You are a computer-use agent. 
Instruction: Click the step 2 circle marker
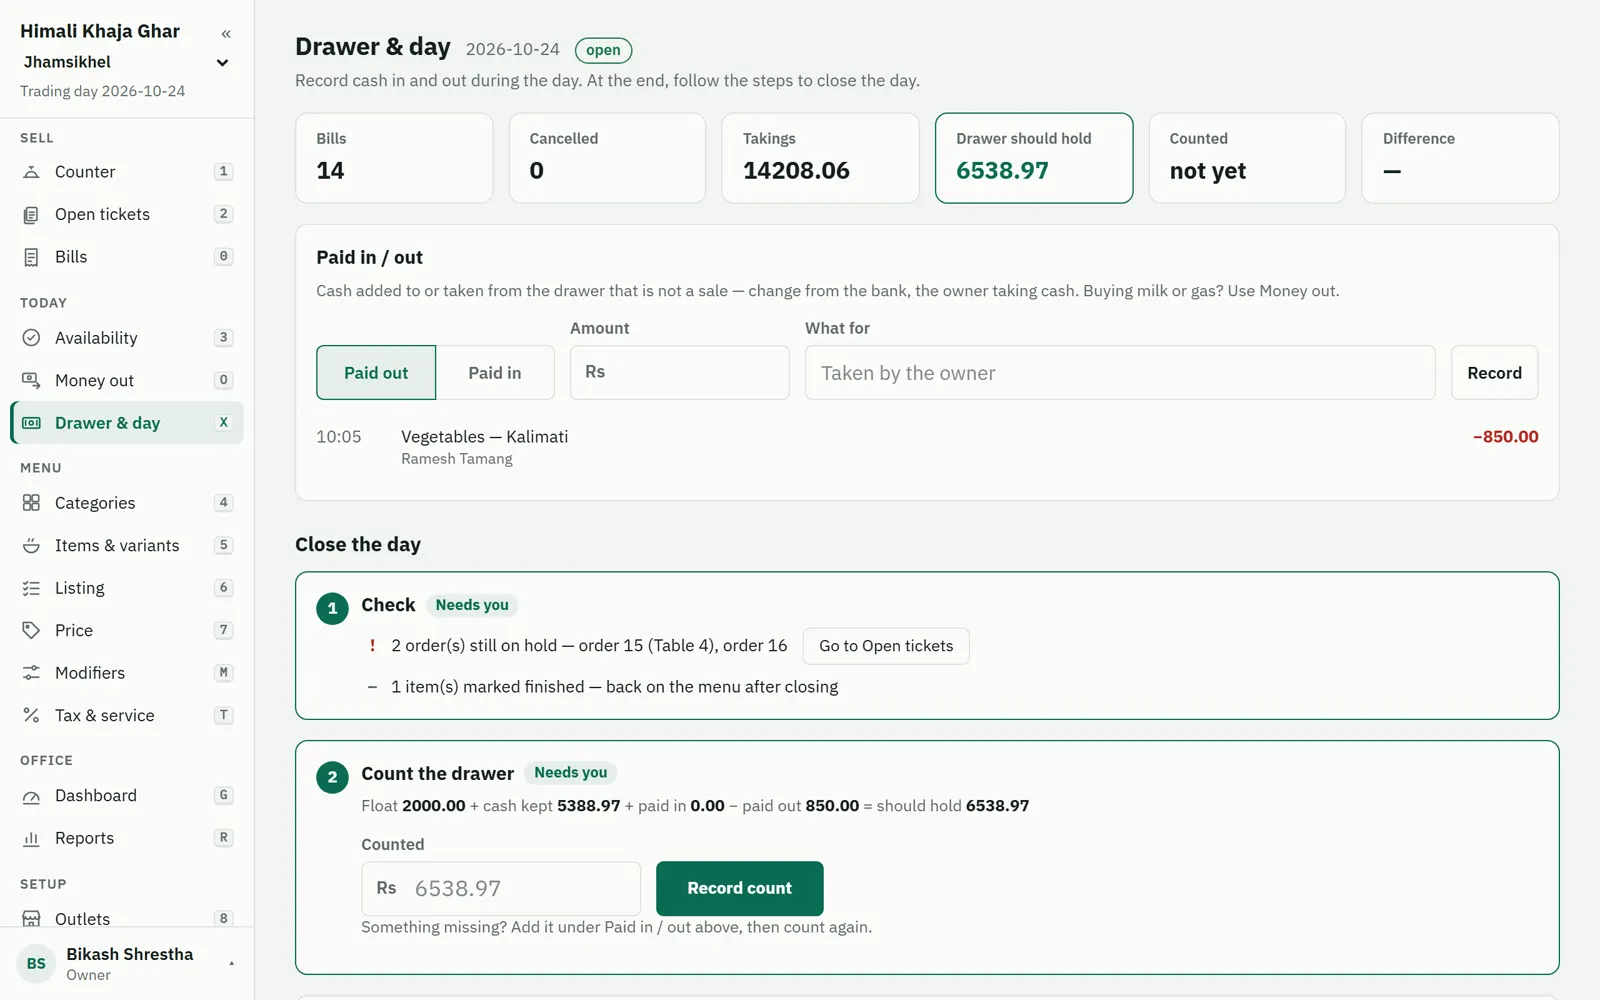[332, 777]
